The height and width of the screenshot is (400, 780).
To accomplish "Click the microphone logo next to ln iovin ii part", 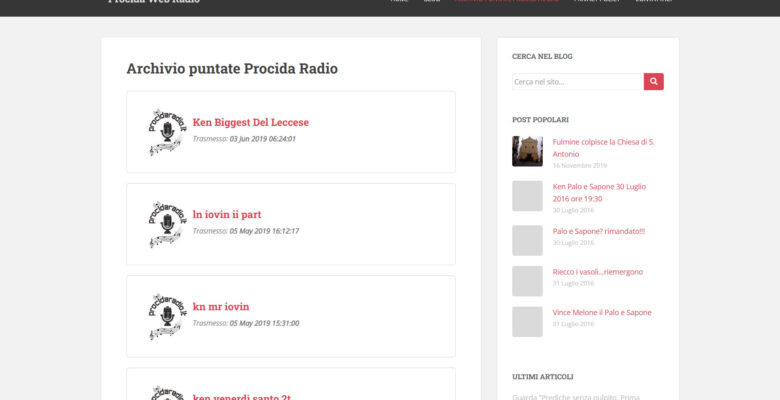I will point(165,224).
